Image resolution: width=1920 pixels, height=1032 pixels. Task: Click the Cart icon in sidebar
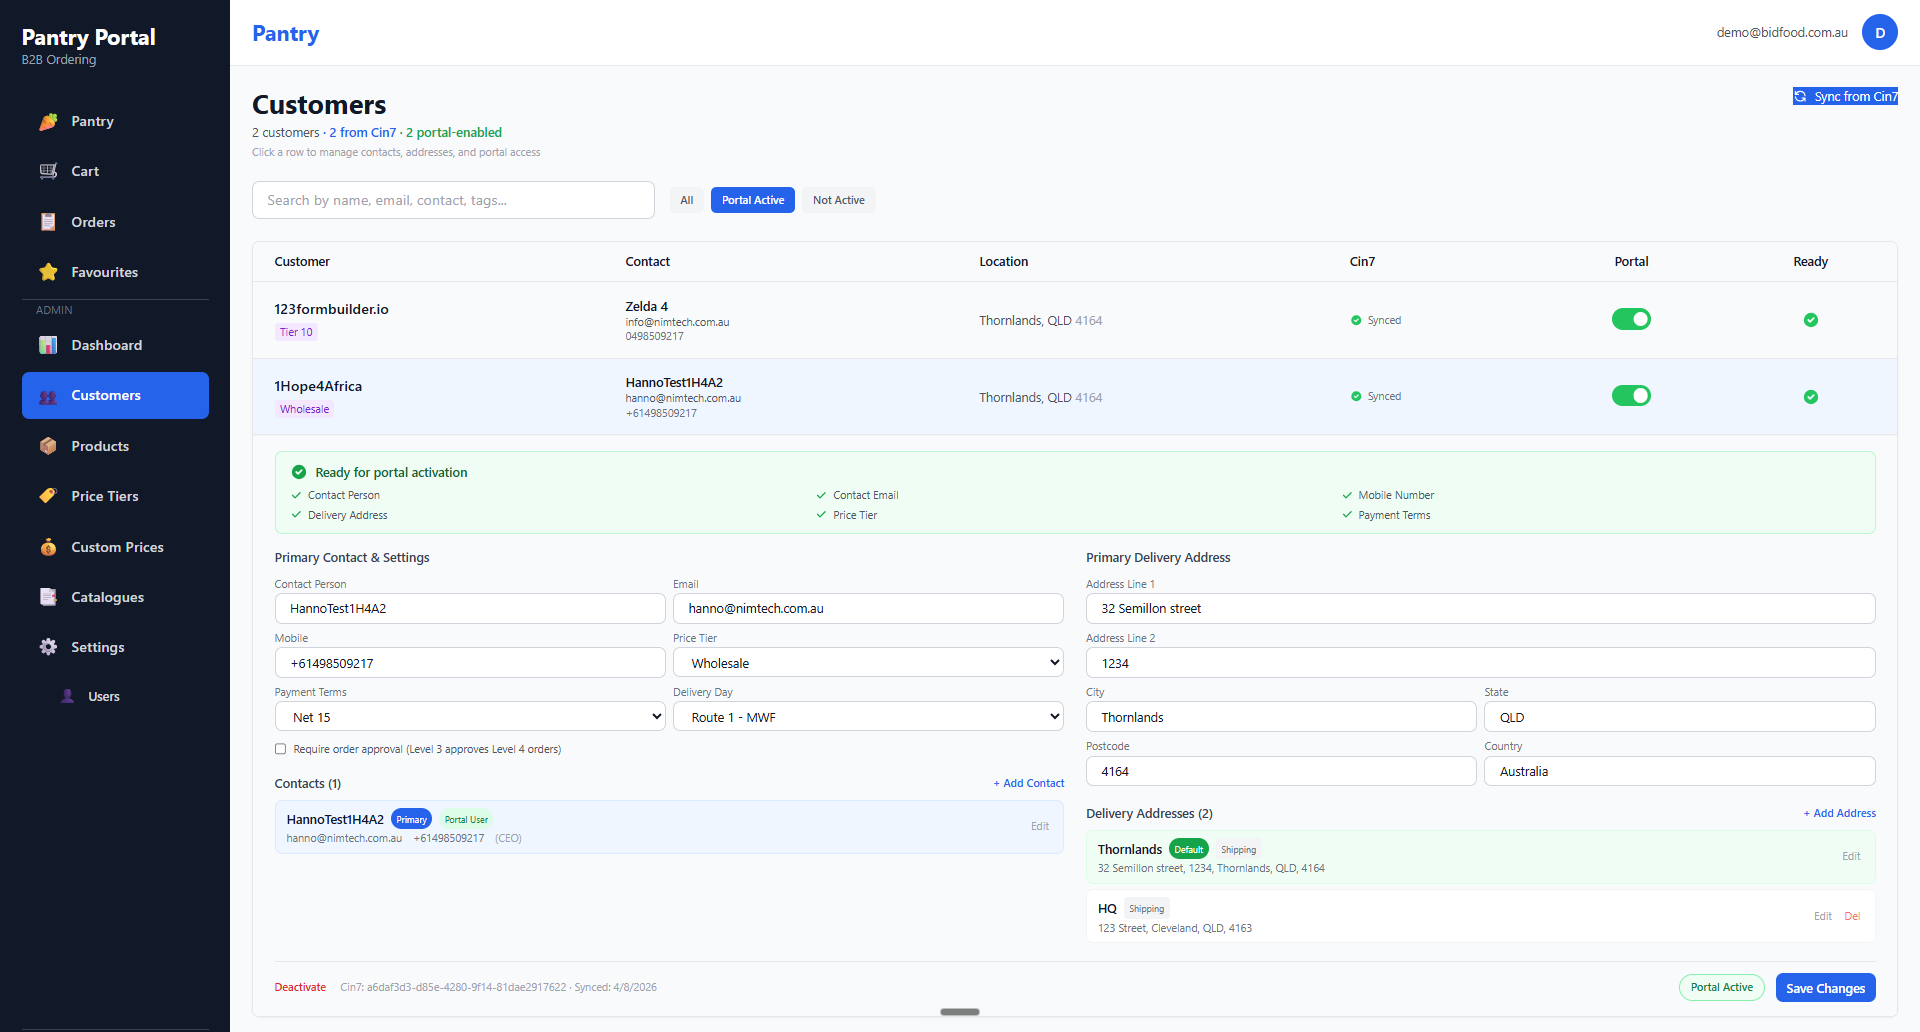point(48,171)
